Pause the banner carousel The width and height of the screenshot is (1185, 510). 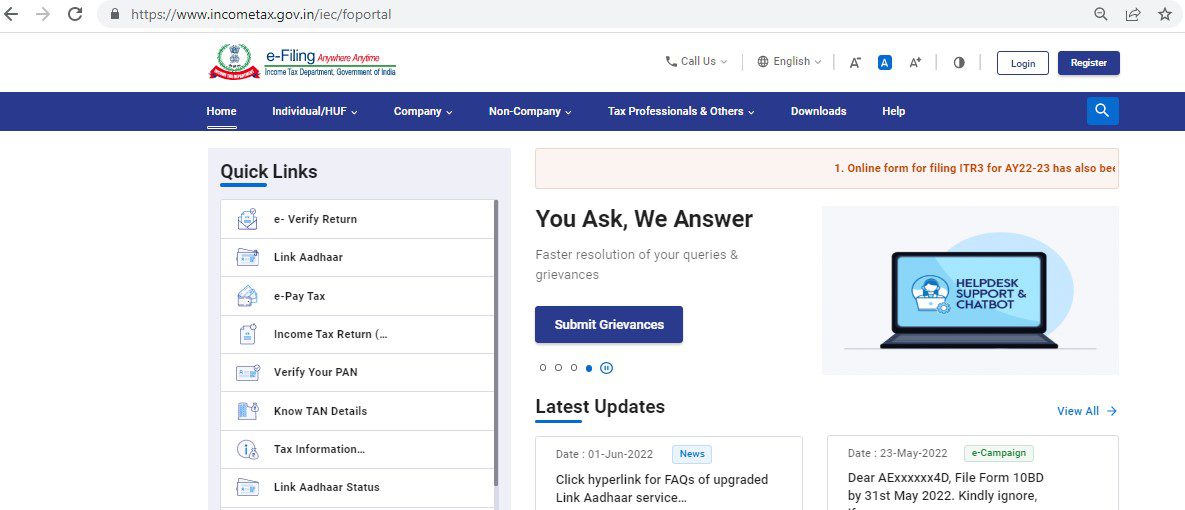pos(606,368)
